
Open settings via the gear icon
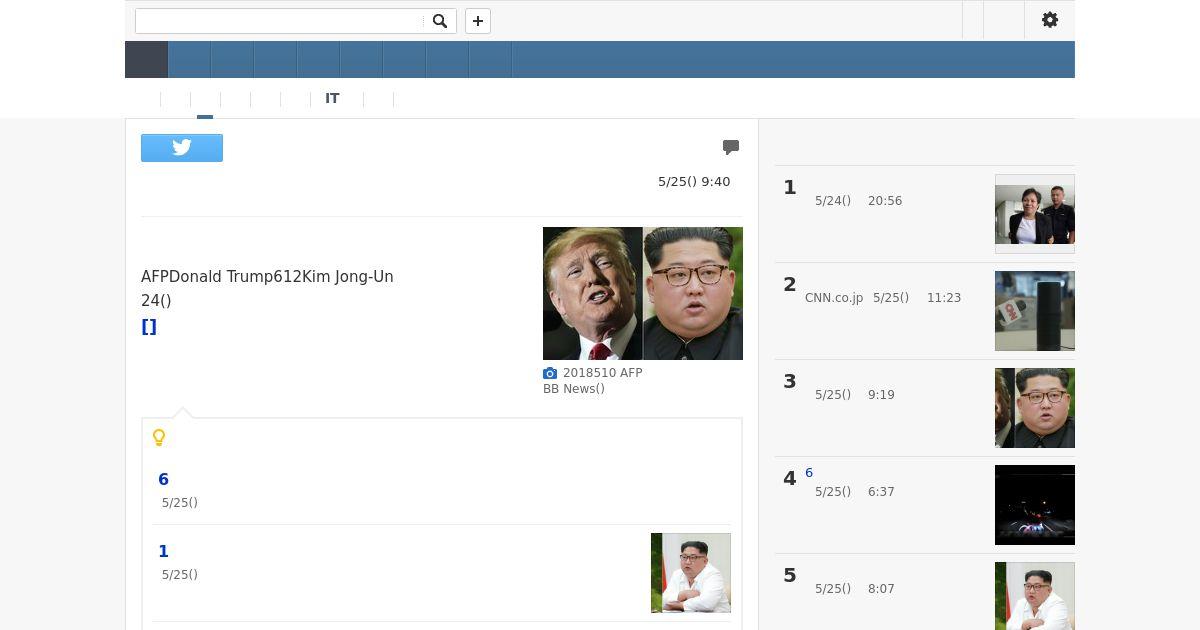click(1050, 20)
